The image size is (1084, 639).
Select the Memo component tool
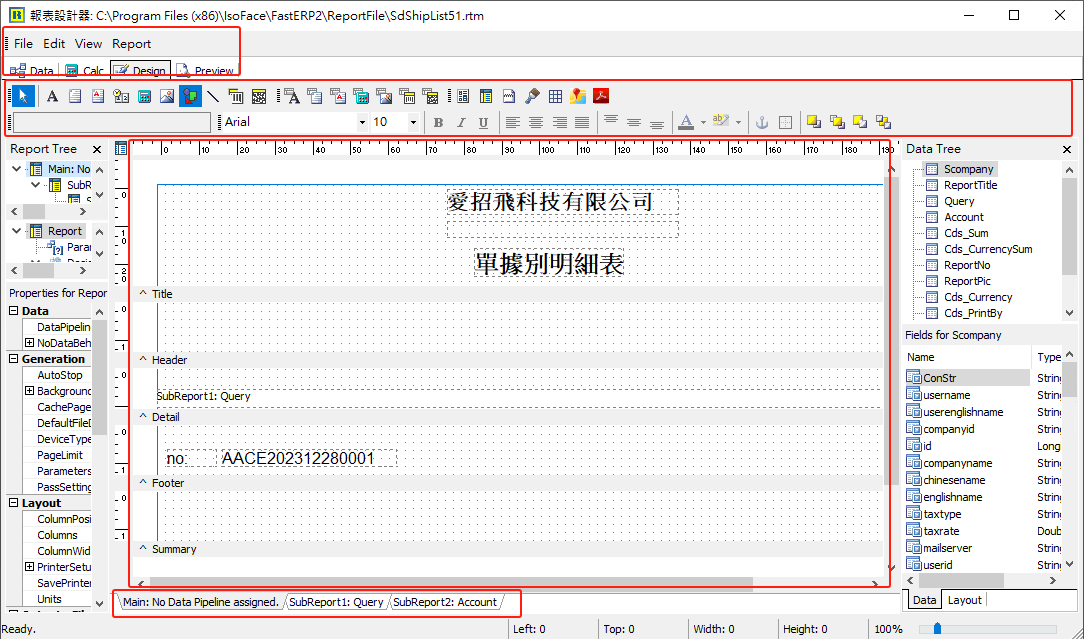[x=75, y=96]
